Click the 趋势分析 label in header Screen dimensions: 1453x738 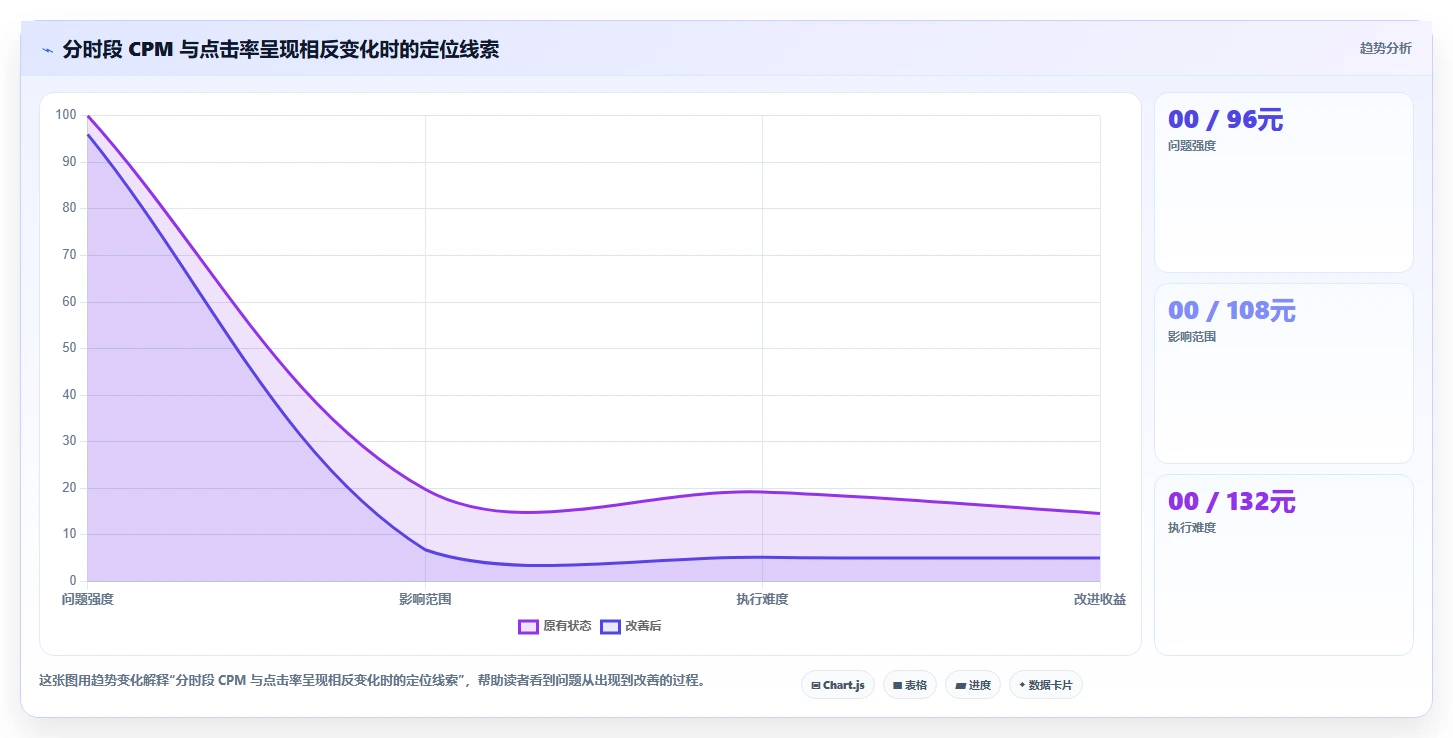pyautogui.click(x=1386, y=48)
